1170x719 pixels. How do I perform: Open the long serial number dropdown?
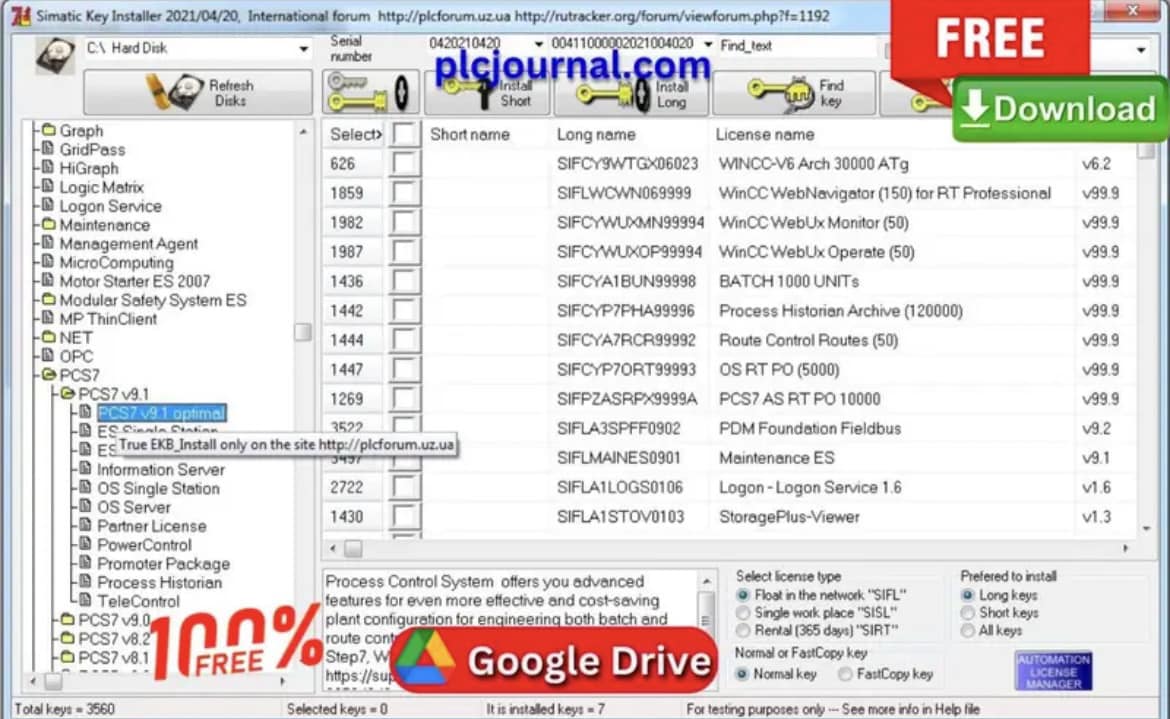click(707, 44)
